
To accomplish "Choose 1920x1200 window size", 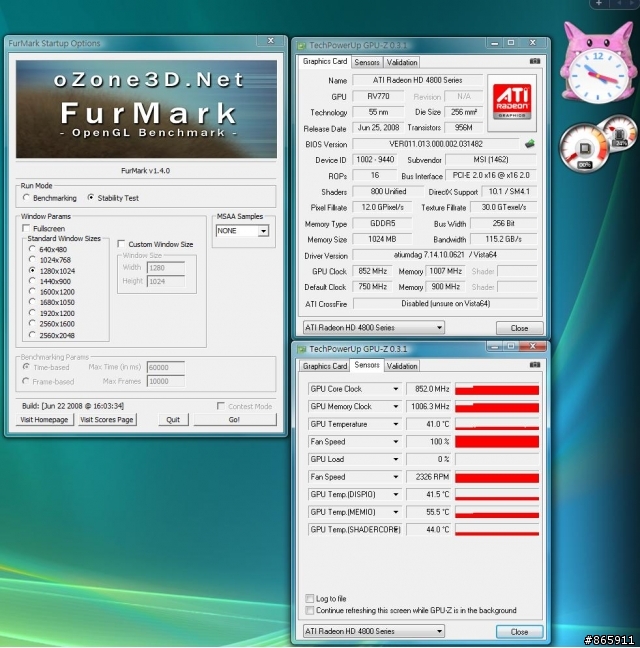I will pyautogui.click(x=32, y=313).
